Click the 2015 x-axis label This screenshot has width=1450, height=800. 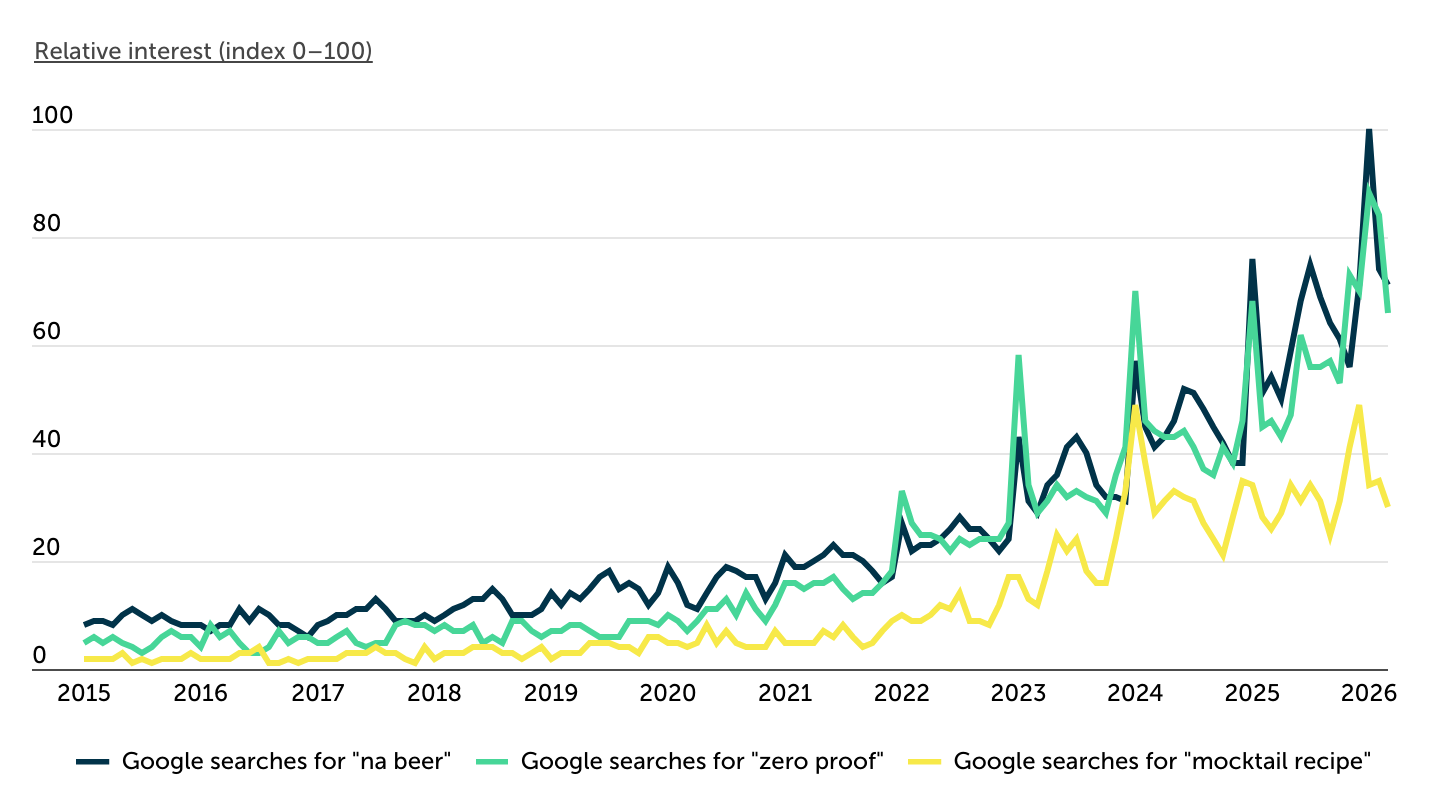pos(85,691)
